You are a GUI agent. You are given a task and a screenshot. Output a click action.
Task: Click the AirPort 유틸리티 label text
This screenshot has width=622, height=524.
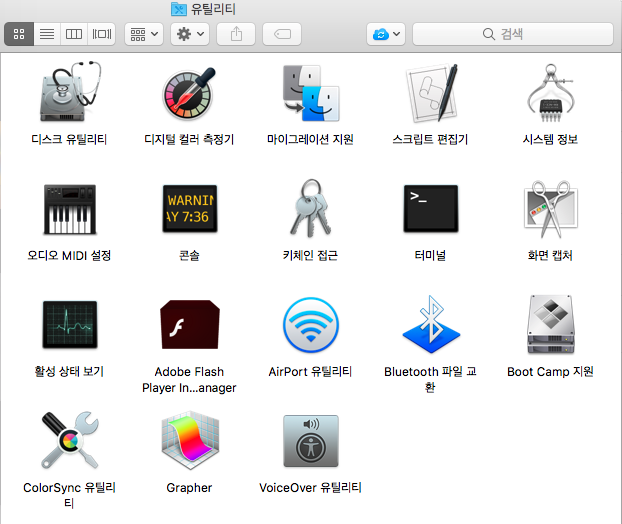pyautogui.click(x=310, y=372)
